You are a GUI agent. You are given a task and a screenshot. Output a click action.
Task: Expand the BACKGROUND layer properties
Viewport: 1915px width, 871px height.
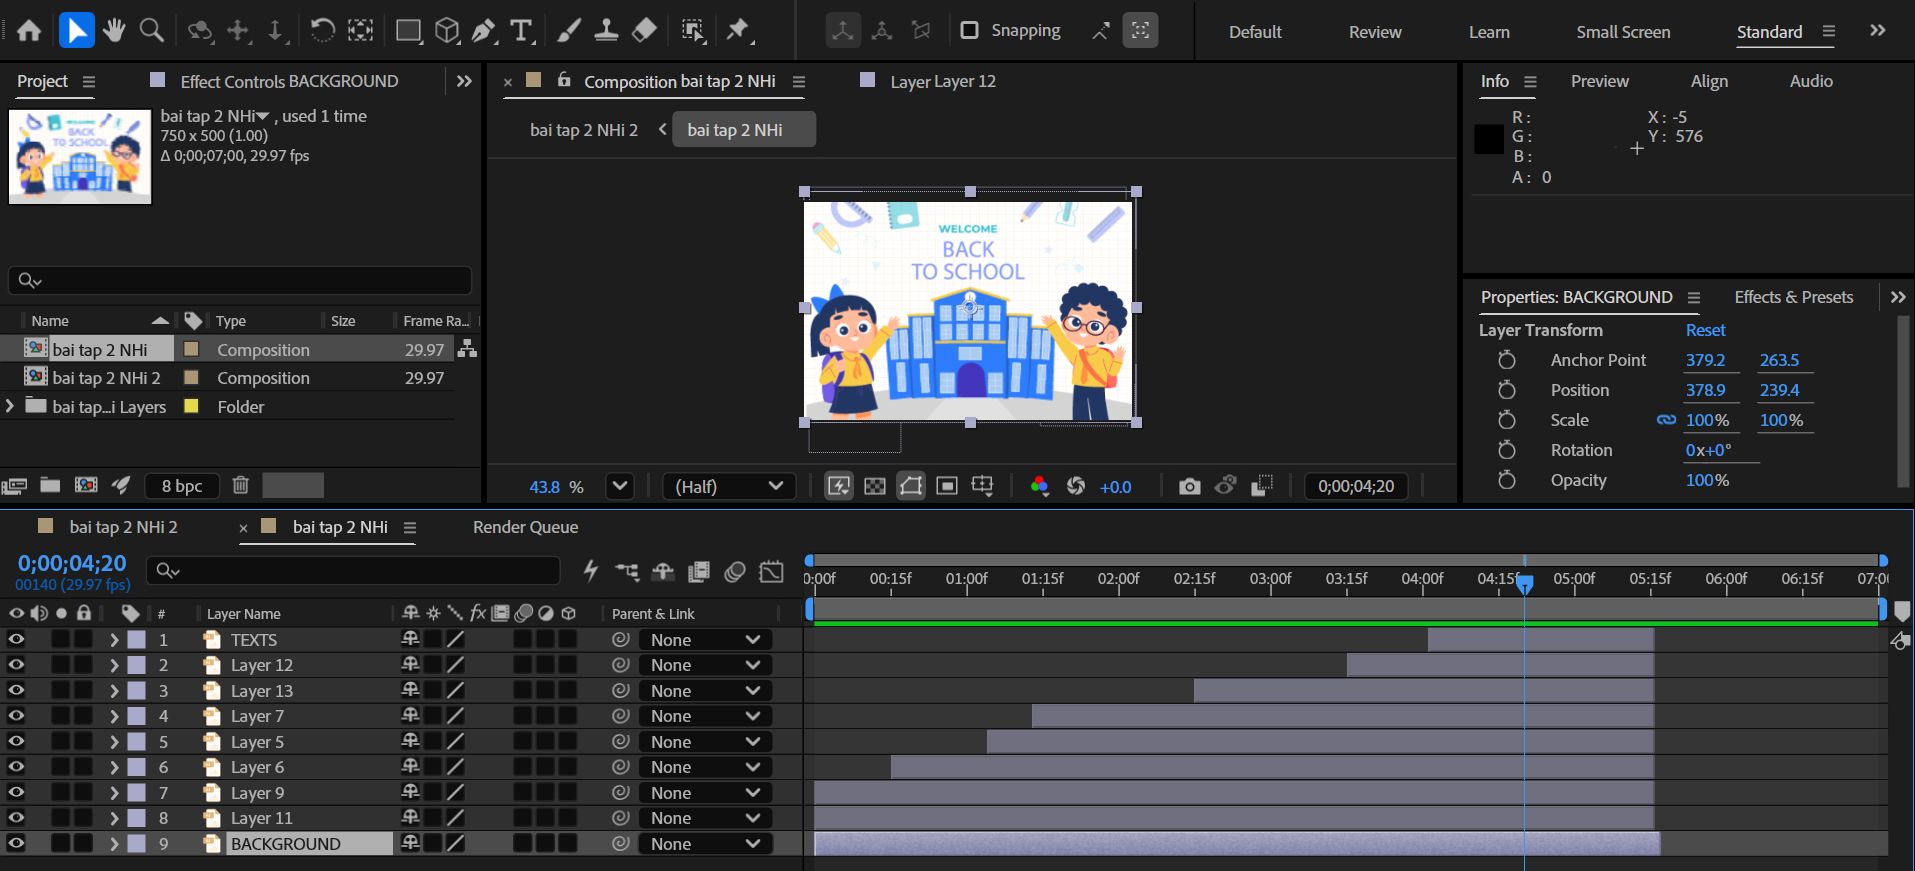(x=114, y=843)
